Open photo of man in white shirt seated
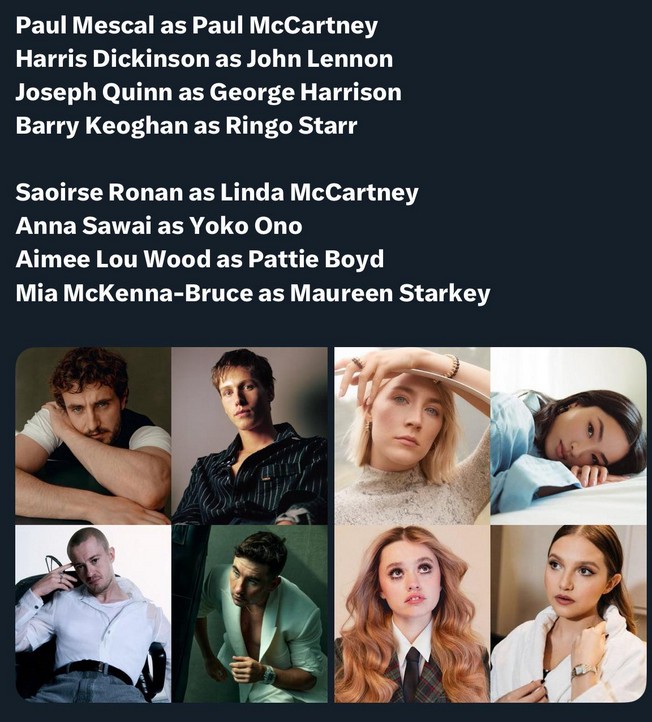The image size is (652, 722). [x=93, y=614]
